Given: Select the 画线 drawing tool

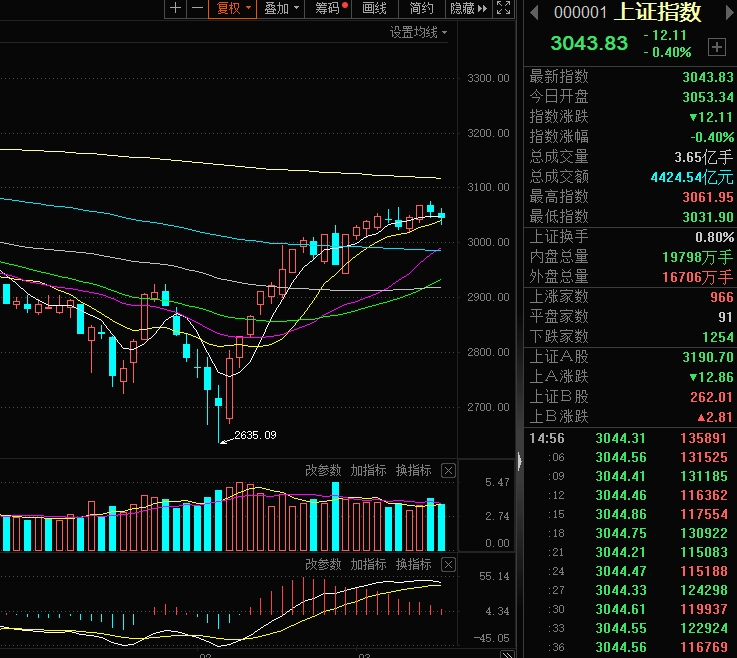Looking at the screenshot, I should (x=375, y=8).
